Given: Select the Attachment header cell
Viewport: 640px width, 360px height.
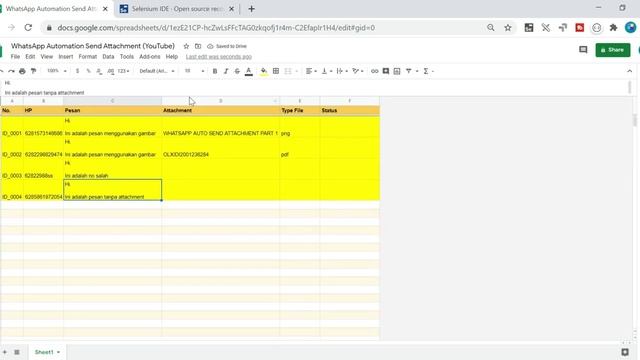Looking at the screenshot, I should coord(220,110).
